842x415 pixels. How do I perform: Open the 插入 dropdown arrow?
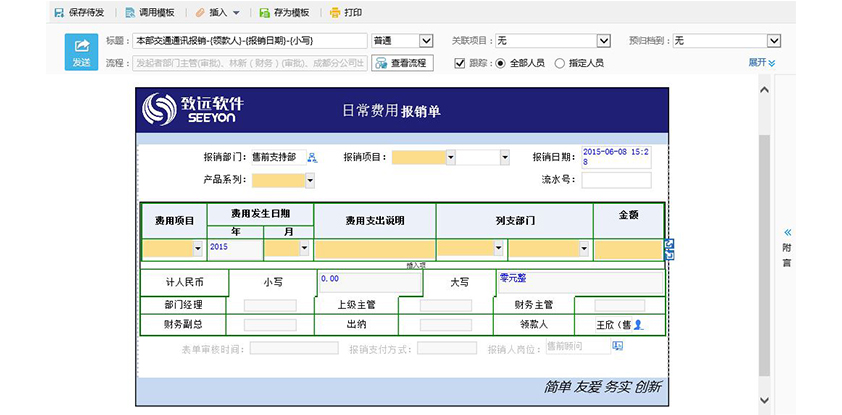click(236, 13)
